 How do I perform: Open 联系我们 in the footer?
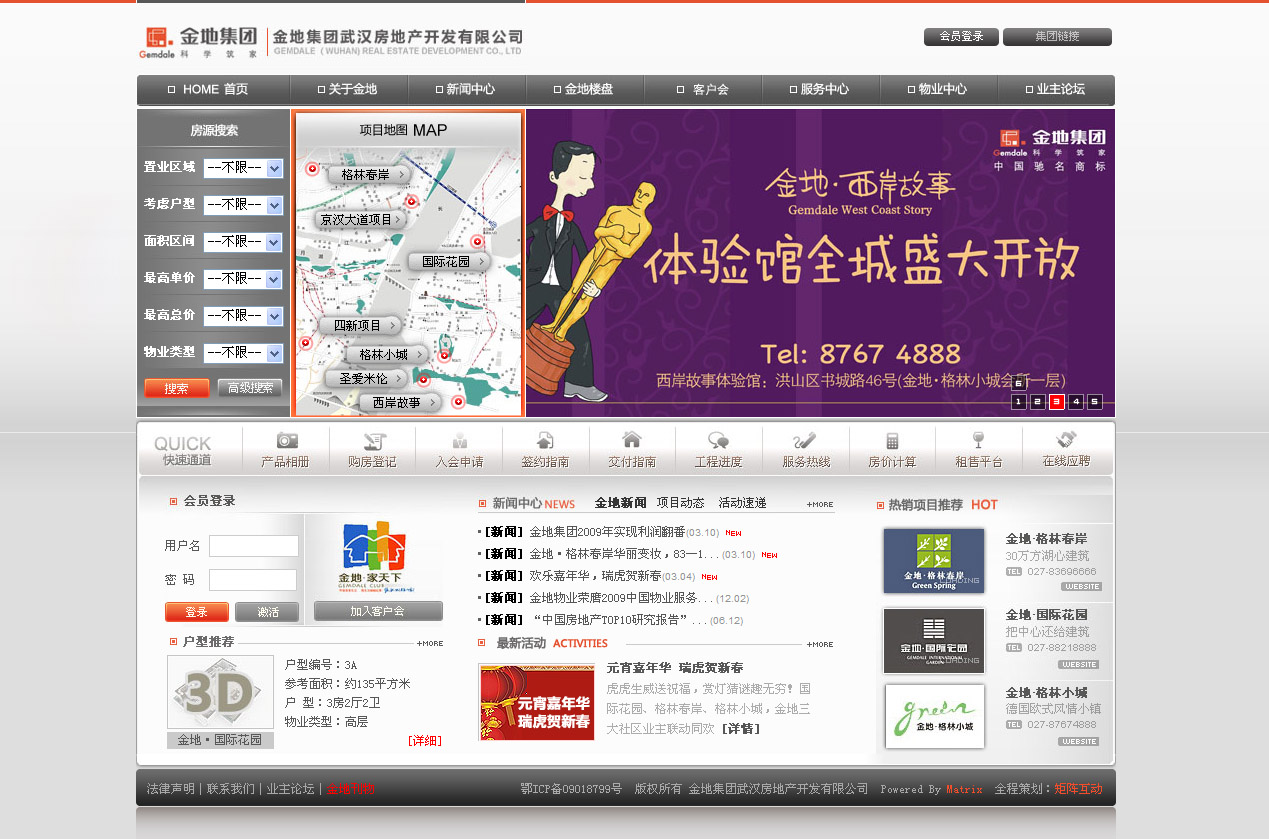pos(231,789)
